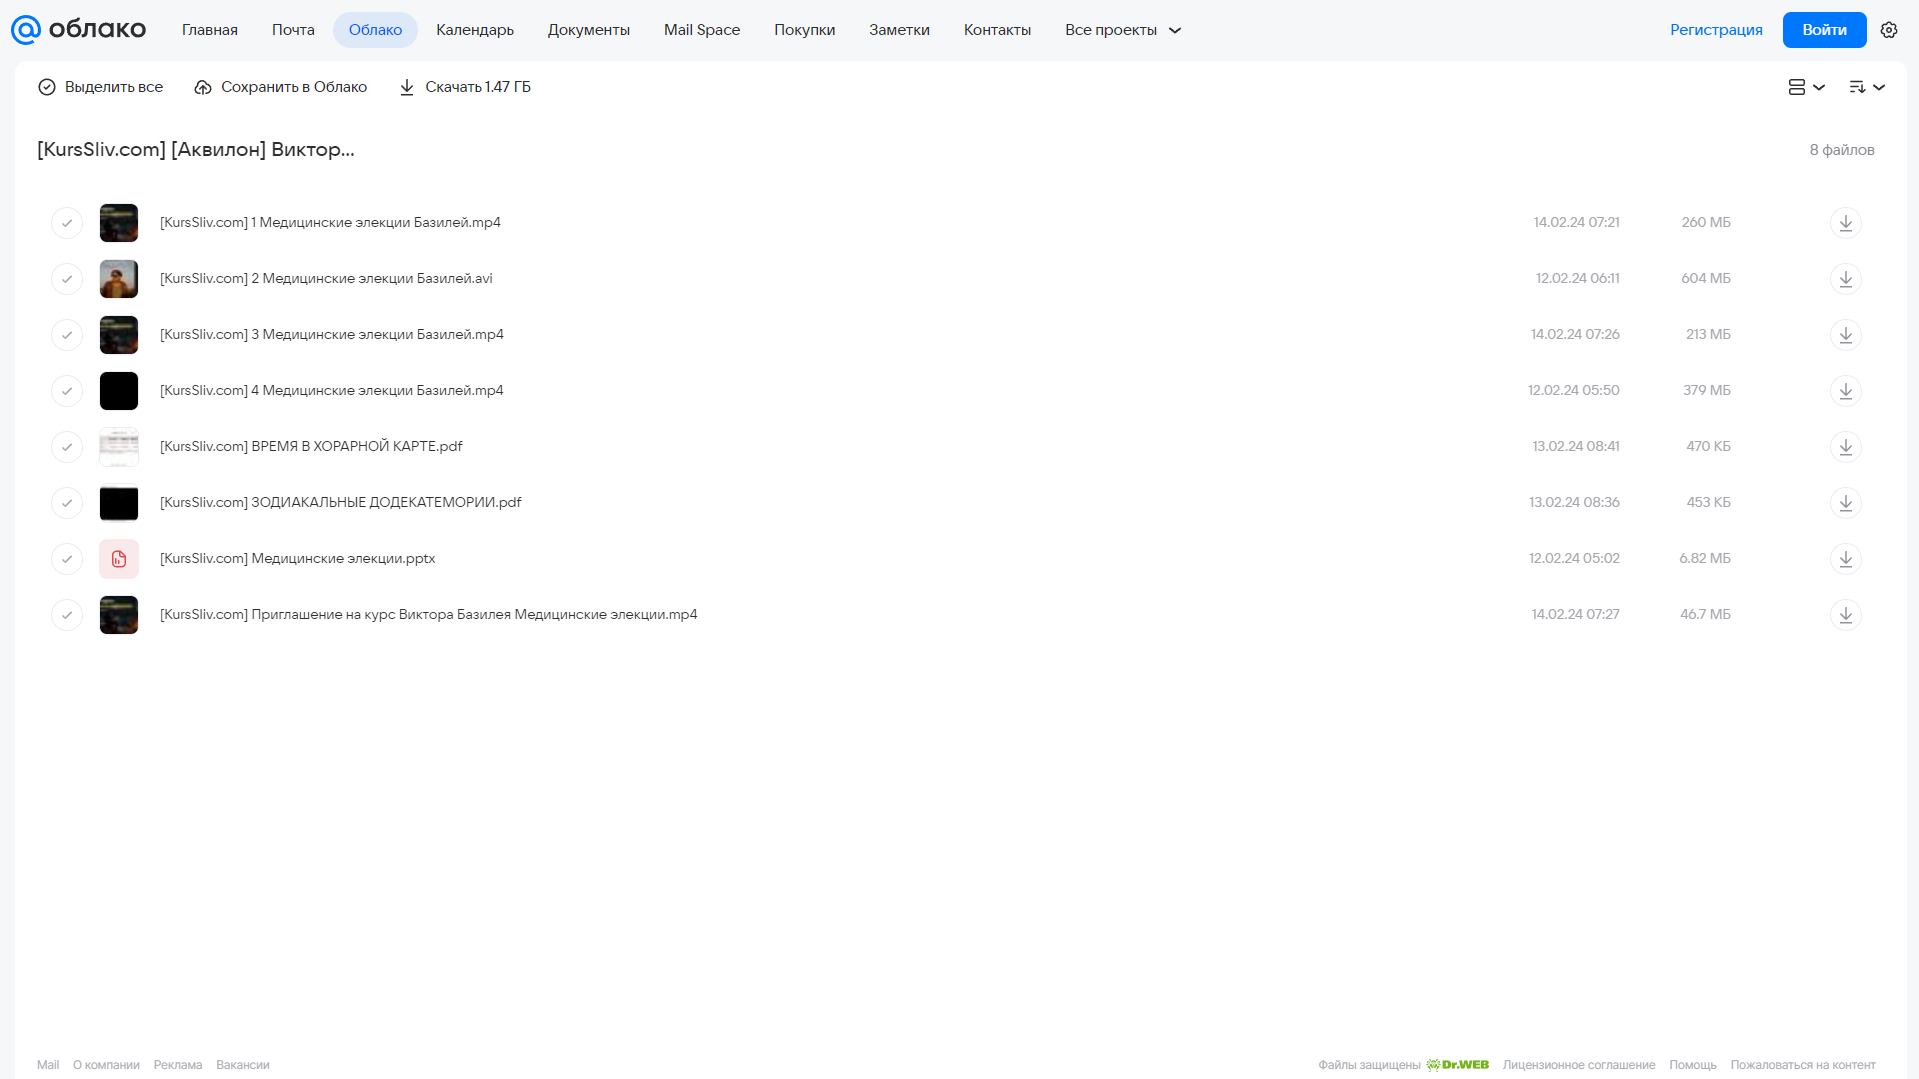Click Скачать 1.47 ГБ download all

tap(465, 87)
